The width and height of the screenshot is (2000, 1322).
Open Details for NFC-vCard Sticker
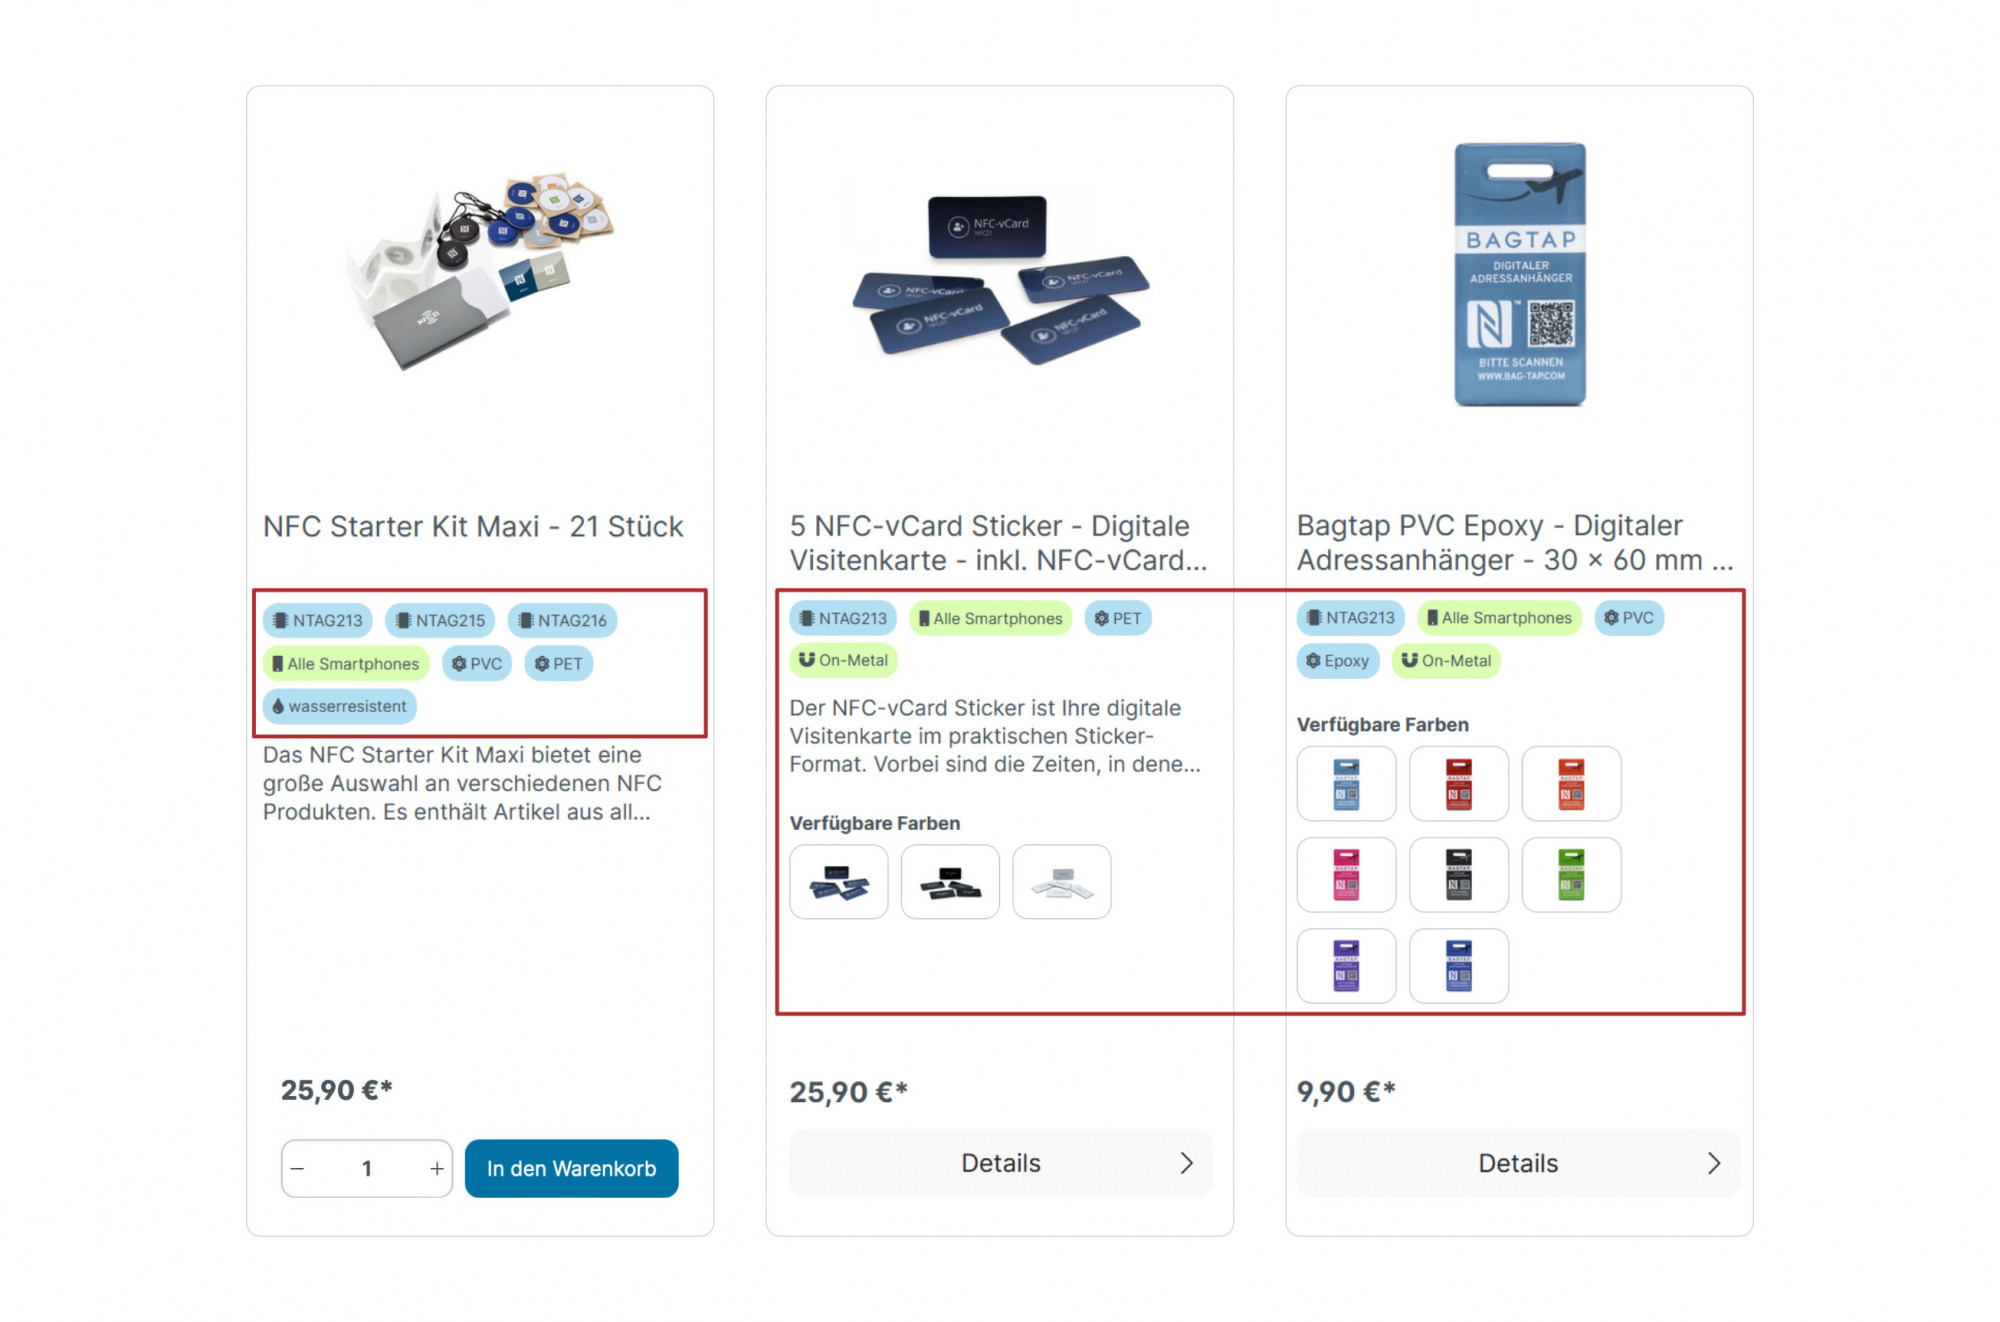coord(1000,1163)
